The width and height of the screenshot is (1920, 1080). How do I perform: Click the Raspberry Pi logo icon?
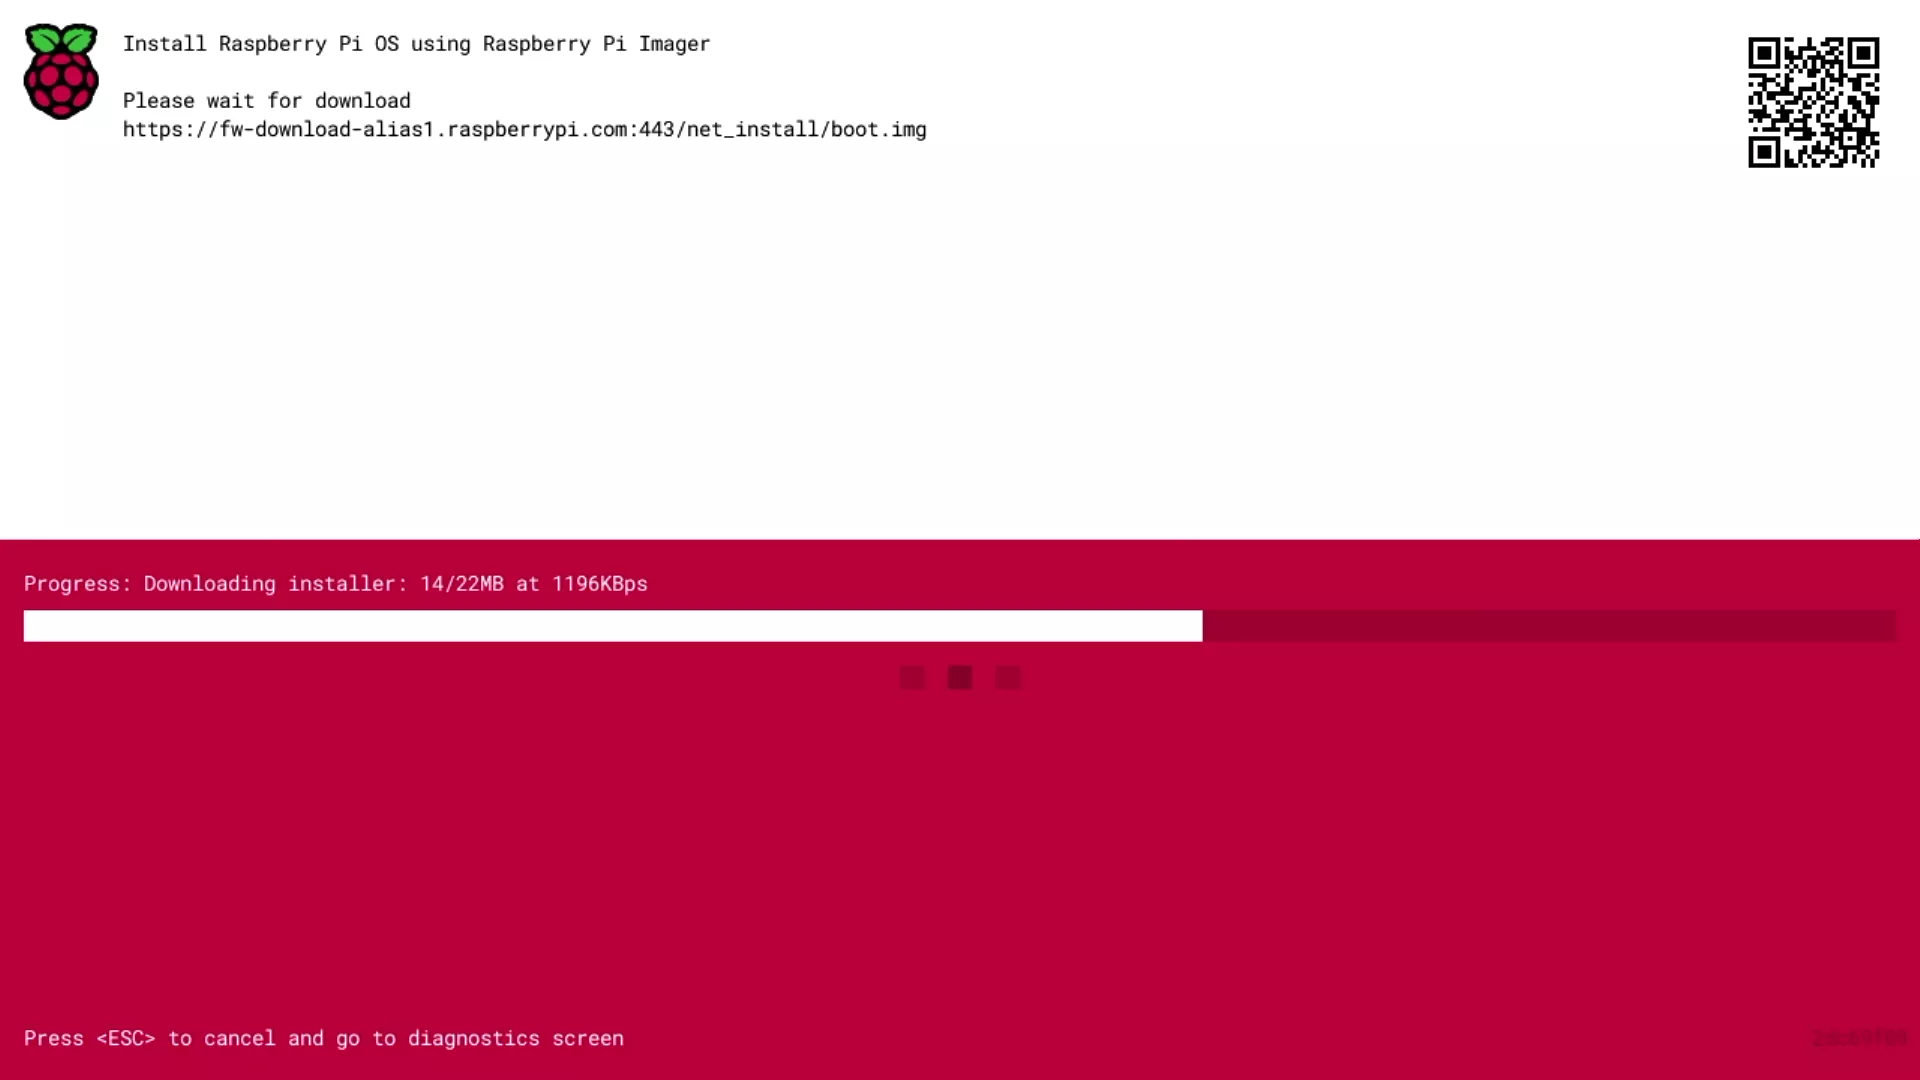point(62,73)
